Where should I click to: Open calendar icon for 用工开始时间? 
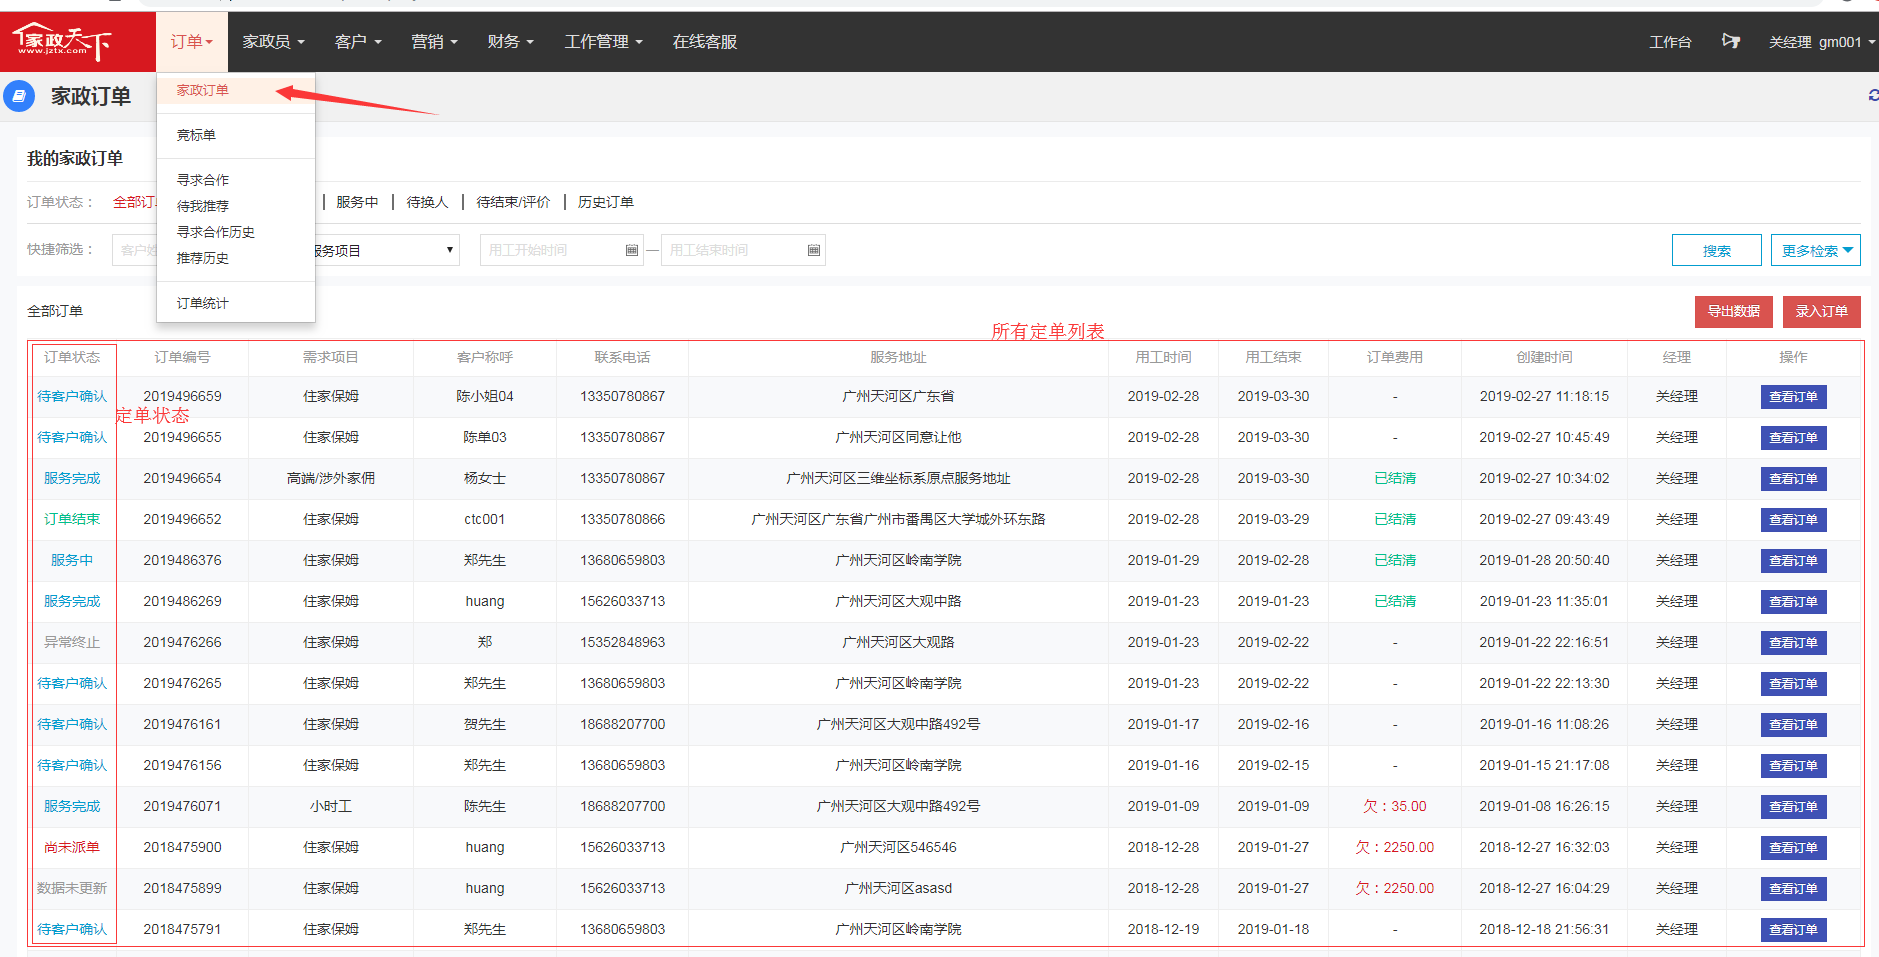pyautogui.click(x=632, y=250)
